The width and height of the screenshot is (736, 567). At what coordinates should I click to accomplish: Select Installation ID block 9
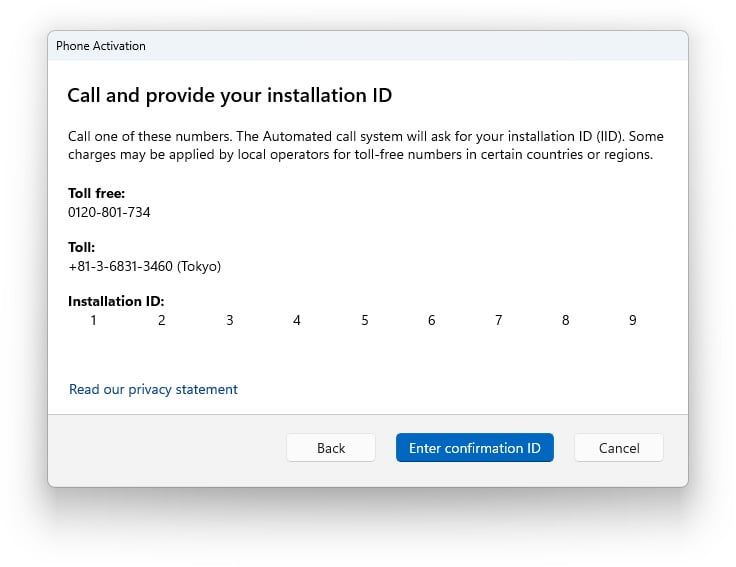pyautogui.click(x=633, y=321)
